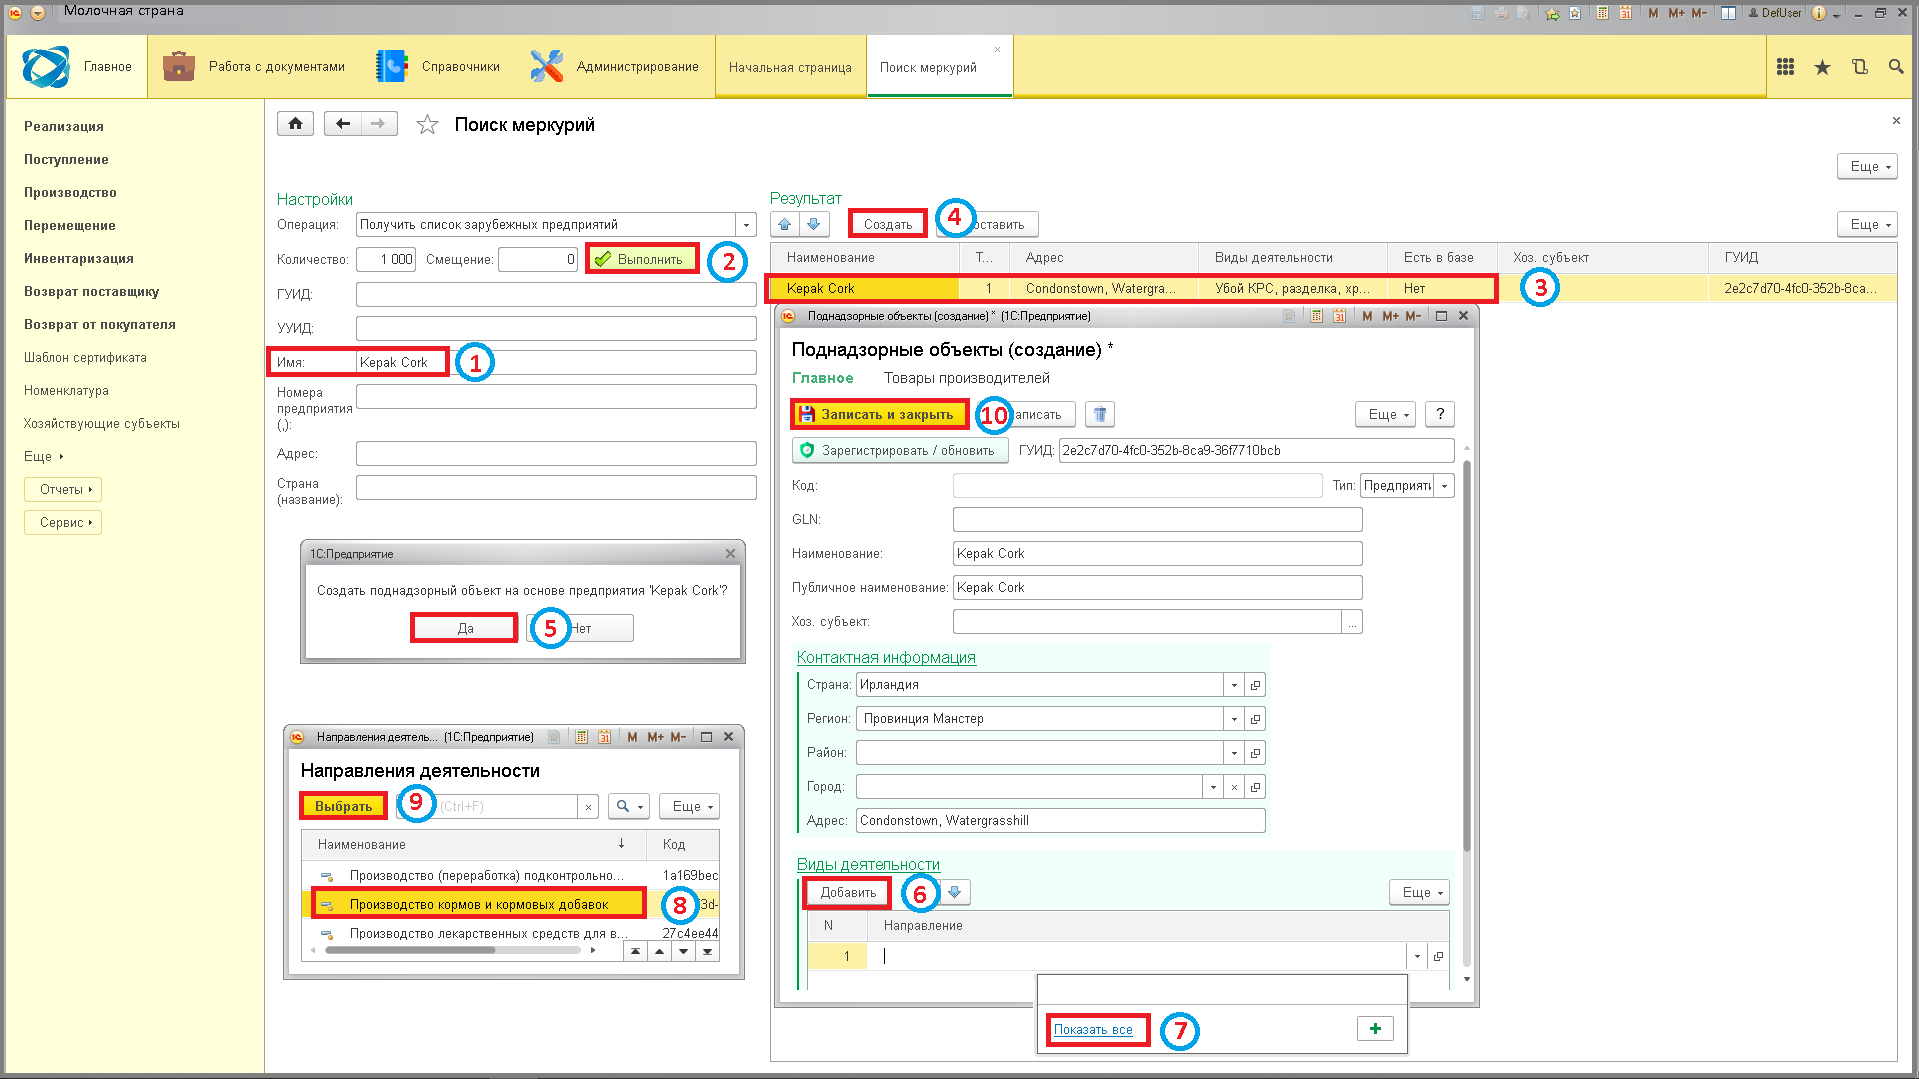
Task: Navigate back with the left arrow
Action: coord(343,124)
